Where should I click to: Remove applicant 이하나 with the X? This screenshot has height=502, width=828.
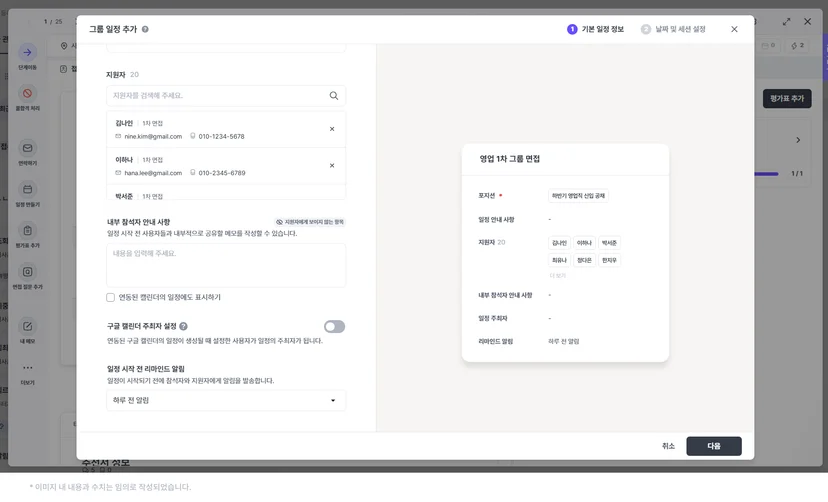coord(332,165)
